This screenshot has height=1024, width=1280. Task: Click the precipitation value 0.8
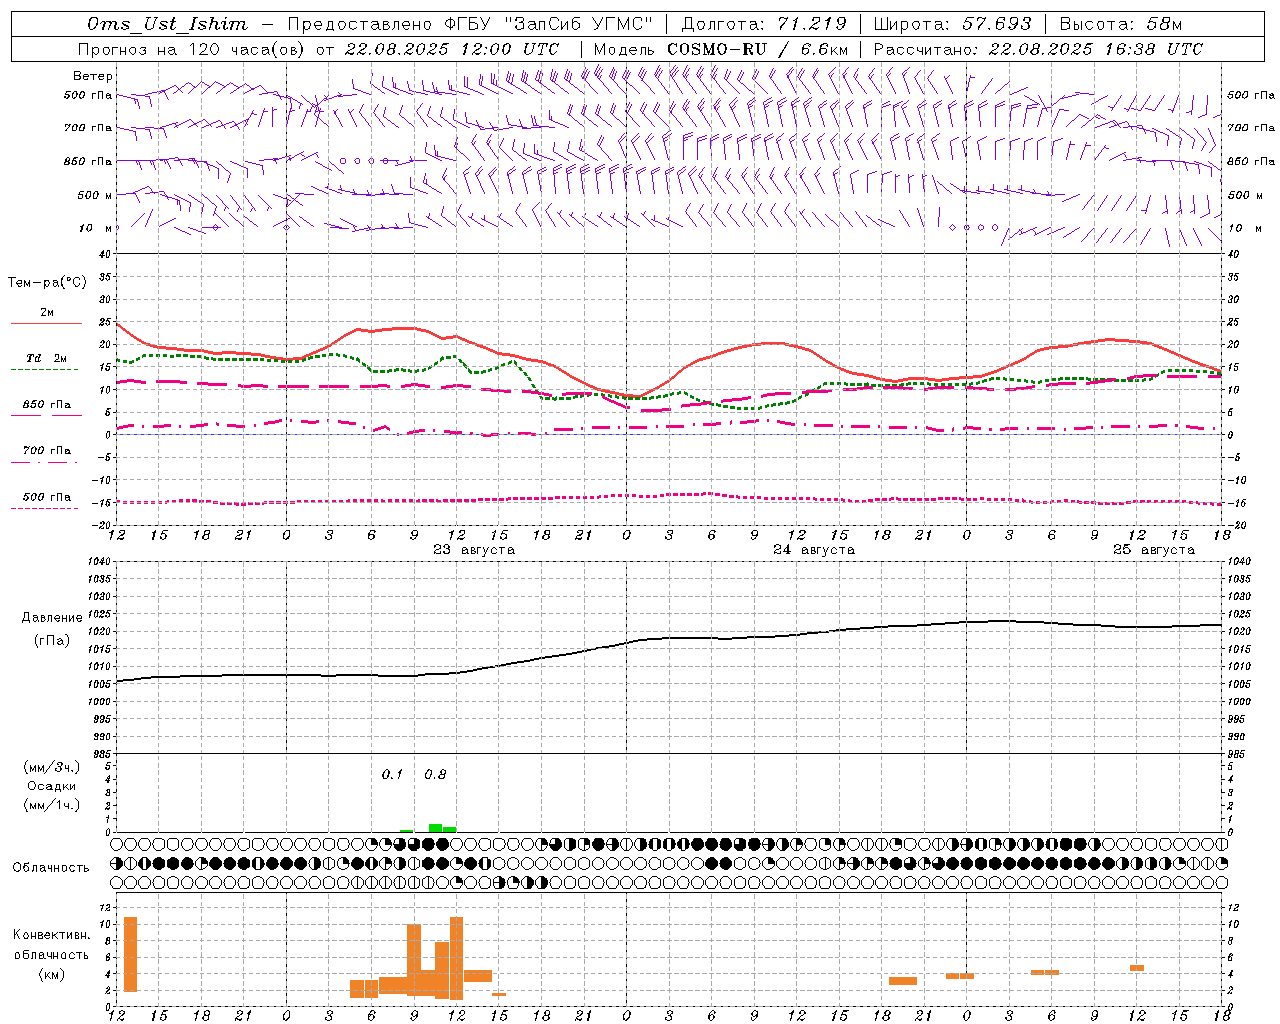435,775
